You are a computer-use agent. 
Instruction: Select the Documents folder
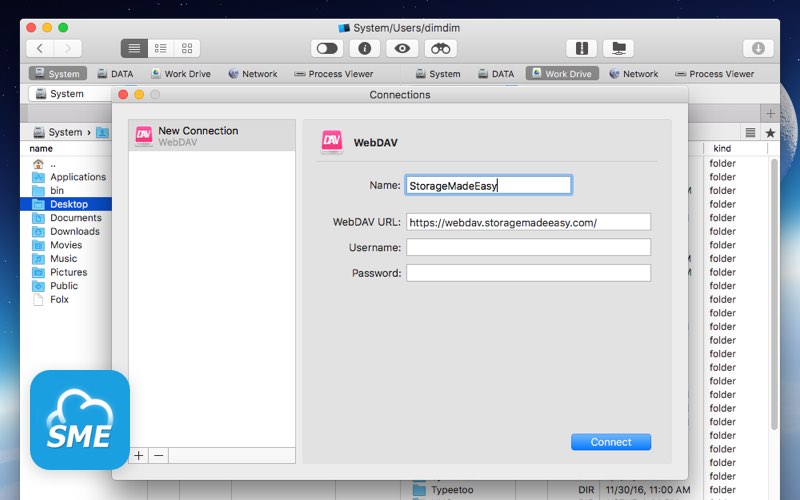pyautogui.click(x=66, y=218)
